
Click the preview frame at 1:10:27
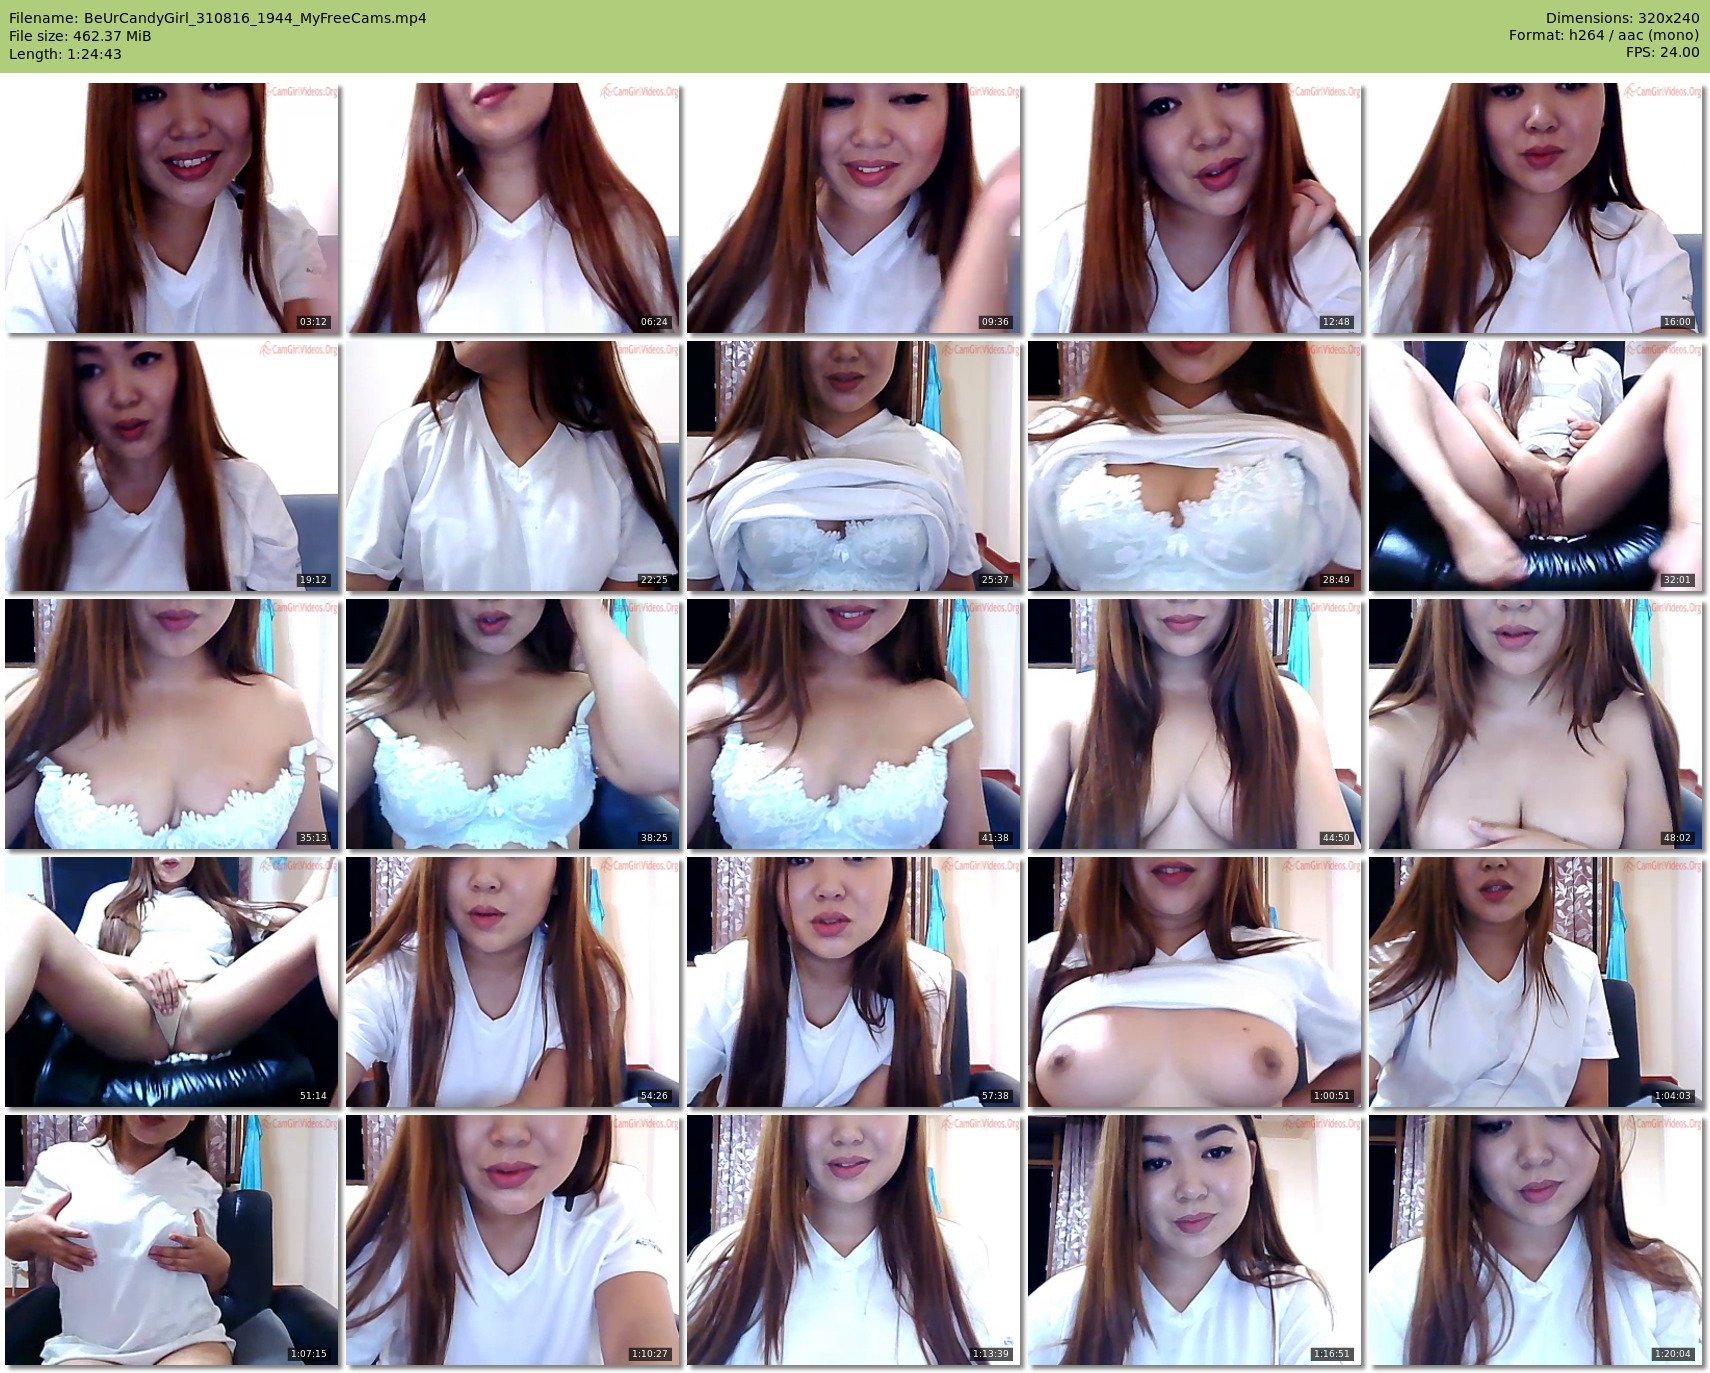pyautogui.click(x=513, y=1240)
